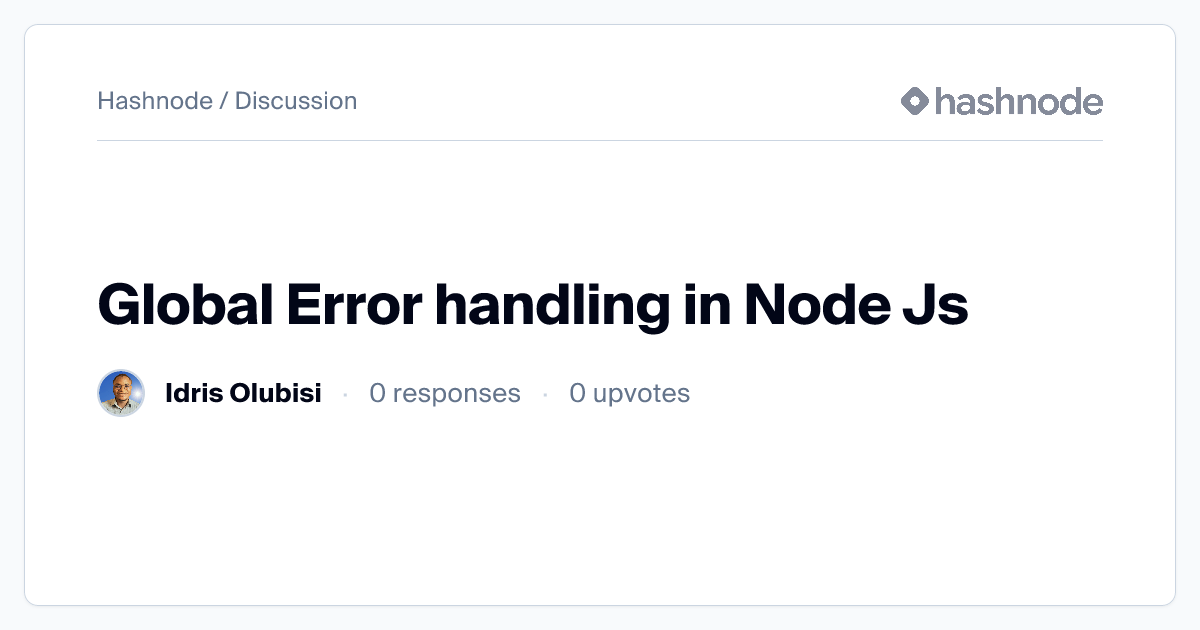Click the Hashnode breadcrumb link
The width and height of the screenshot is (1200, 630).
[x=155, y=101]
